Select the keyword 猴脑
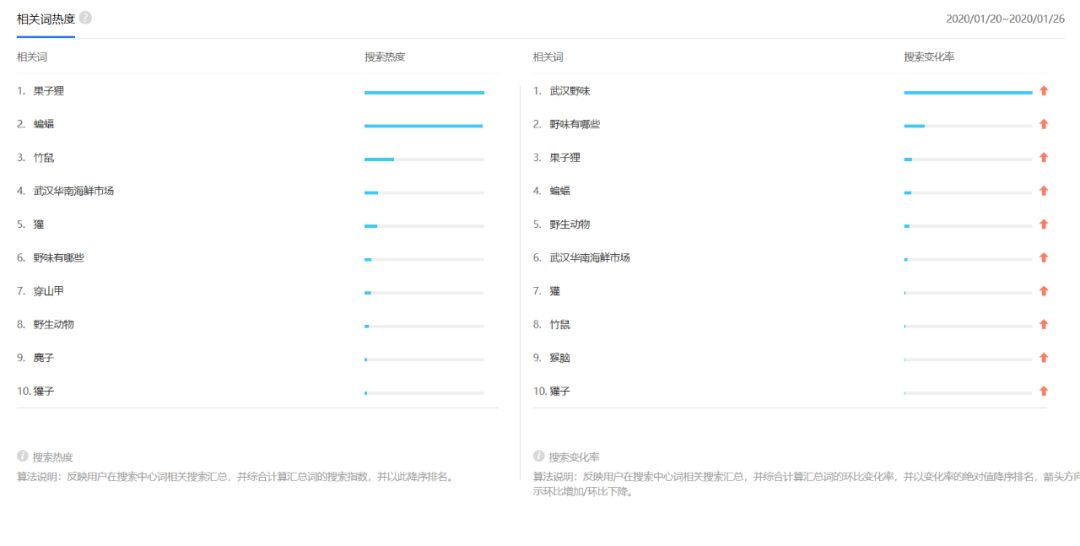The width and height of the screenshot is (1080, 546). 560,358
